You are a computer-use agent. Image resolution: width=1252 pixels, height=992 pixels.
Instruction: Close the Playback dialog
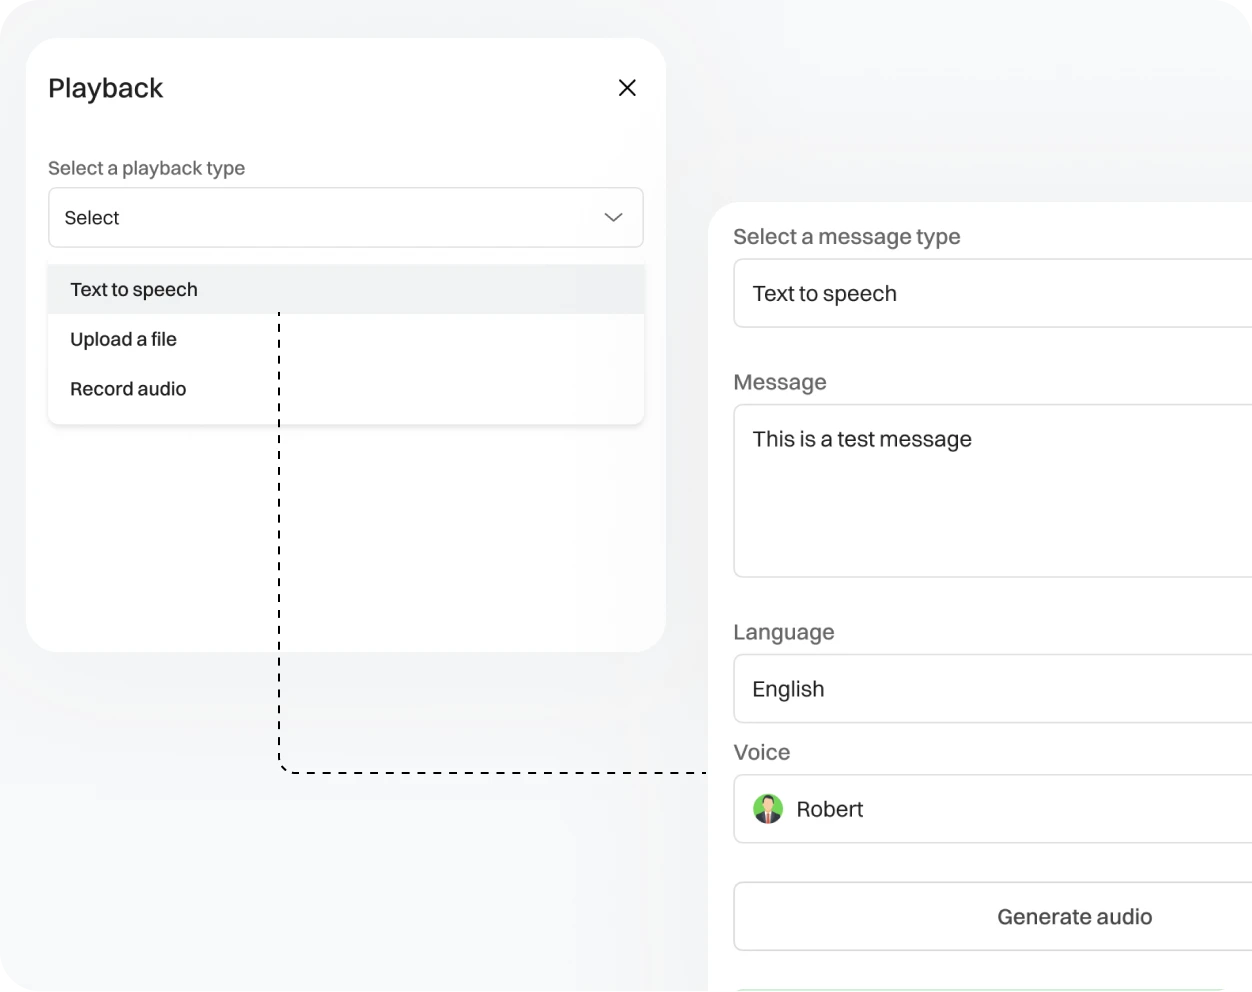point(627,88)
